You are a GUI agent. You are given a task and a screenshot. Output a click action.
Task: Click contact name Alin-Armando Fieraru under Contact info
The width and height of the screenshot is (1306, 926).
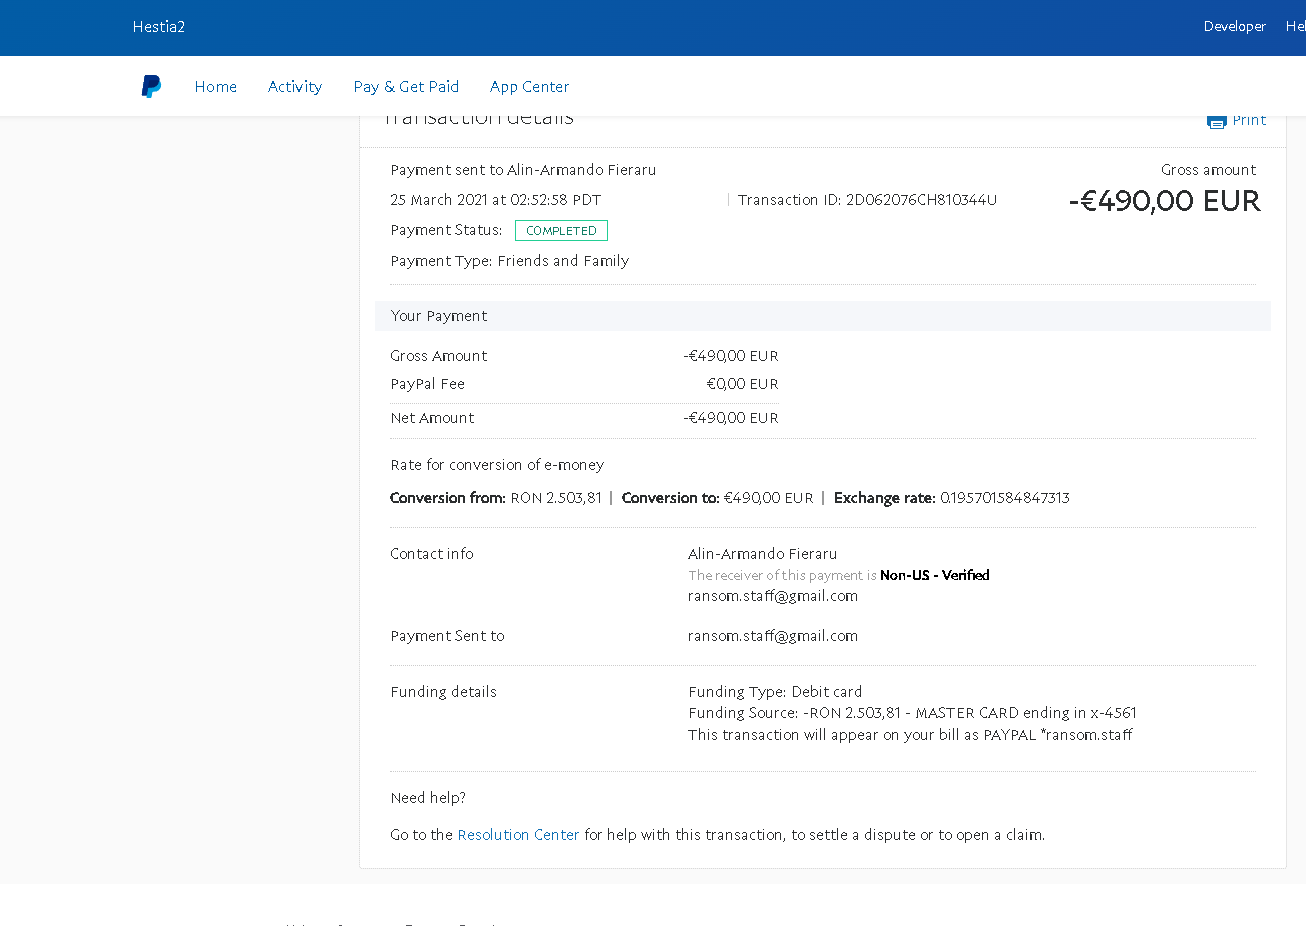coord(763,554)
